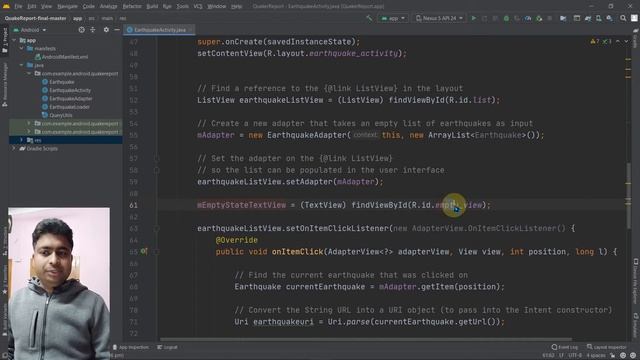This screenshot has height=360, width=640.
Task: Open the Event Log button
Action: pyautogui.click(x=565, y=347)
